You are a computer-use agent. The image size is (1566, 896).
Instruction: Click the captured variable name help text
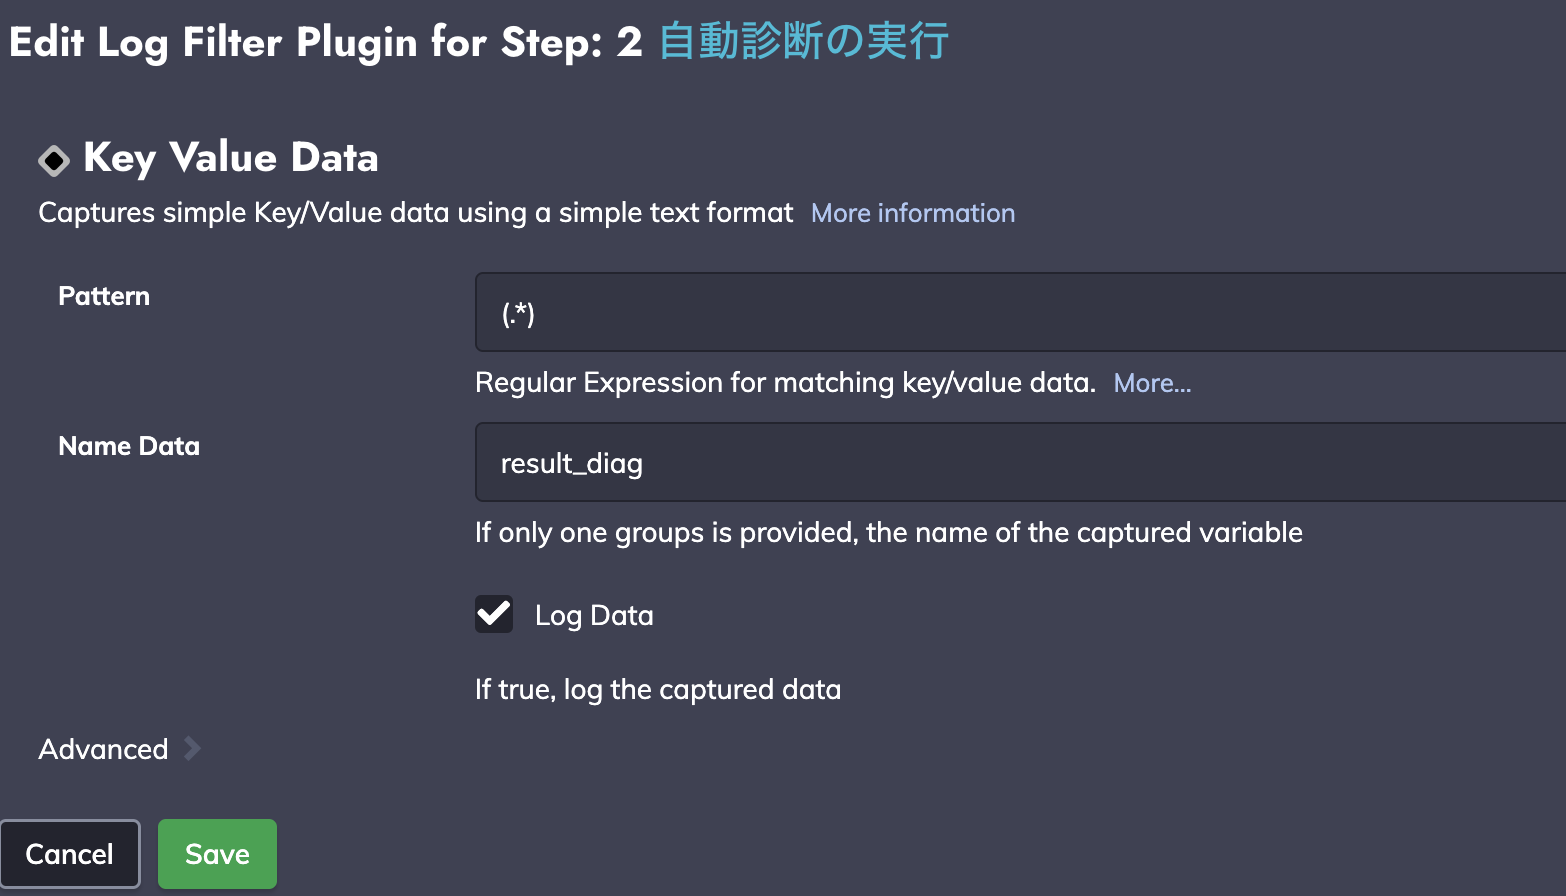pyautogui.click(x=889, y=533)
